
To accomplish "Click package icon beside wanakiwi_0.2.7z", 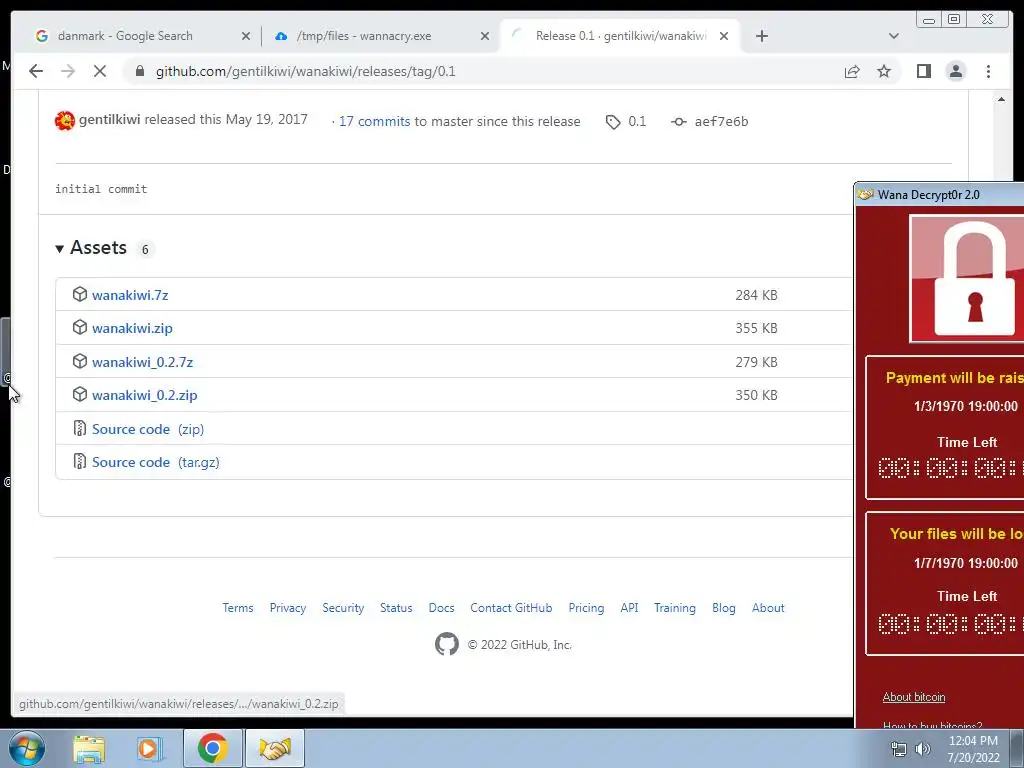I will pos(80,361).
